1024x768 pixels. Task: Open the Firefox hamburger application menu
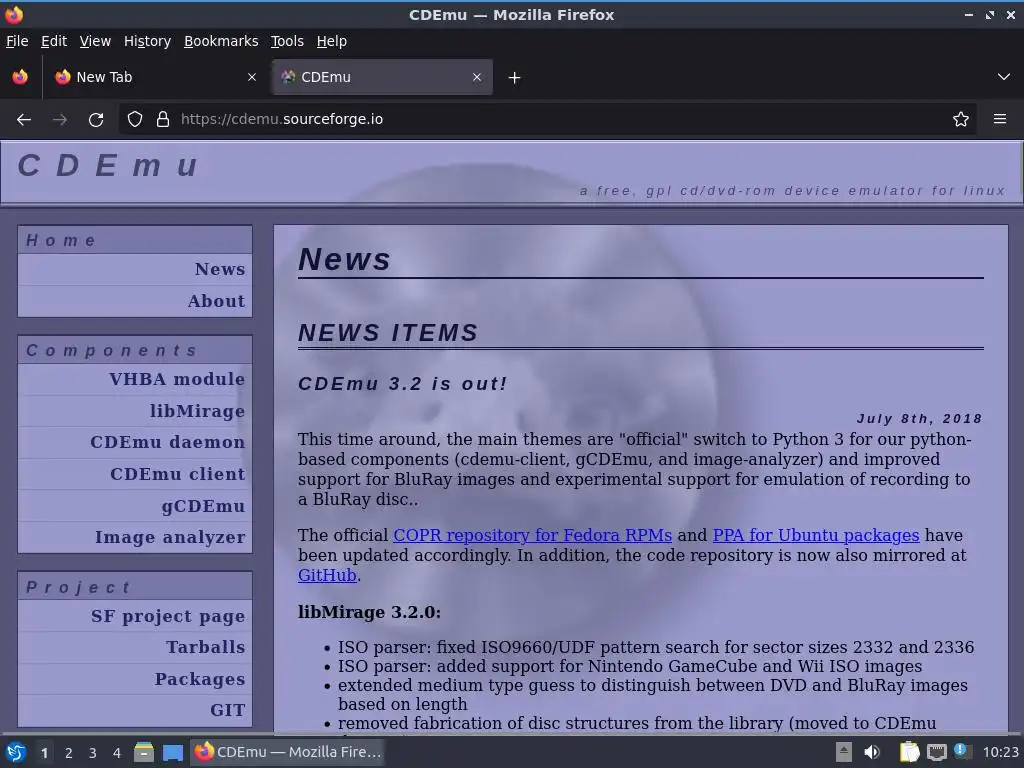1000,120
